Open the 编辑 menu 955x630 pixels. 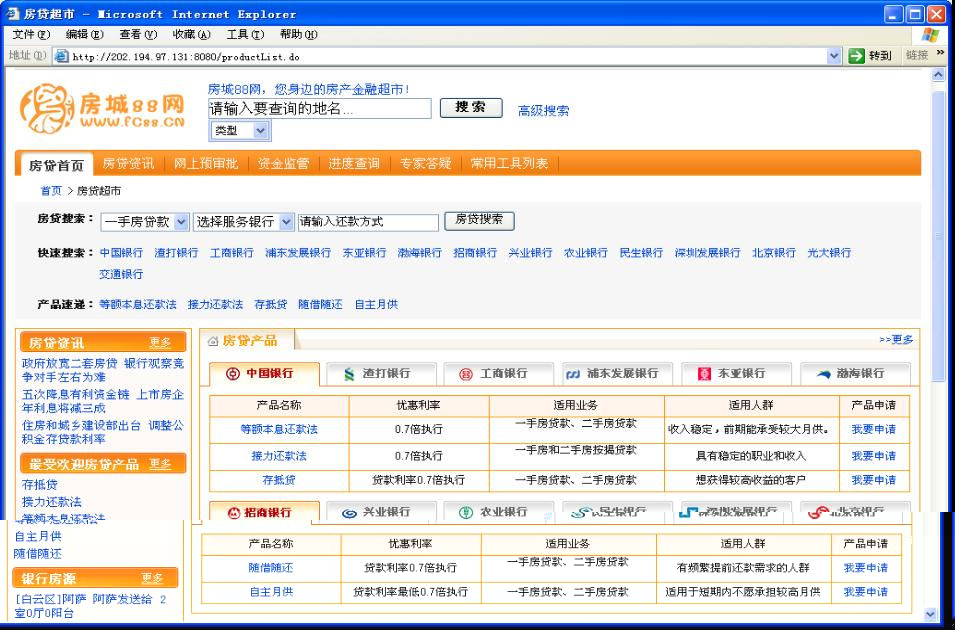pyautogui.click(x=85, y=35)
